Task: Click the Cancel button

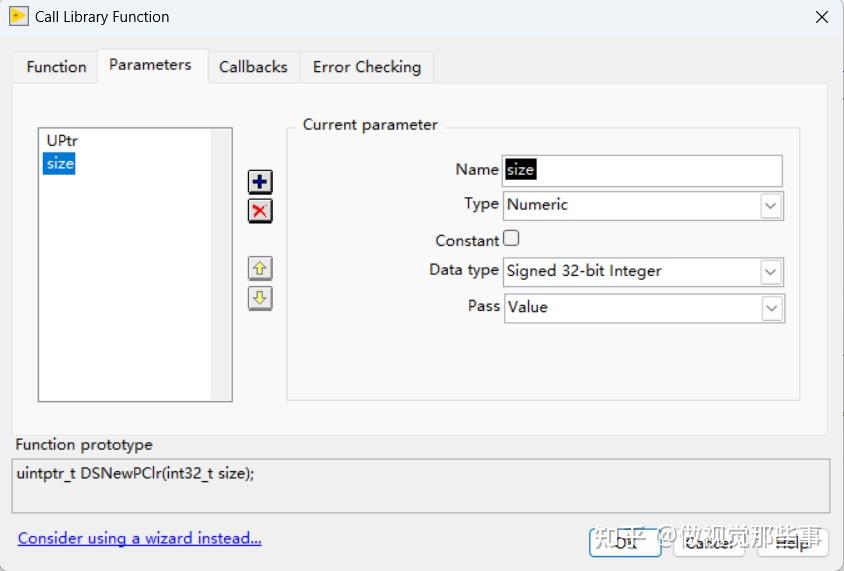Action: tap(709, 542)
